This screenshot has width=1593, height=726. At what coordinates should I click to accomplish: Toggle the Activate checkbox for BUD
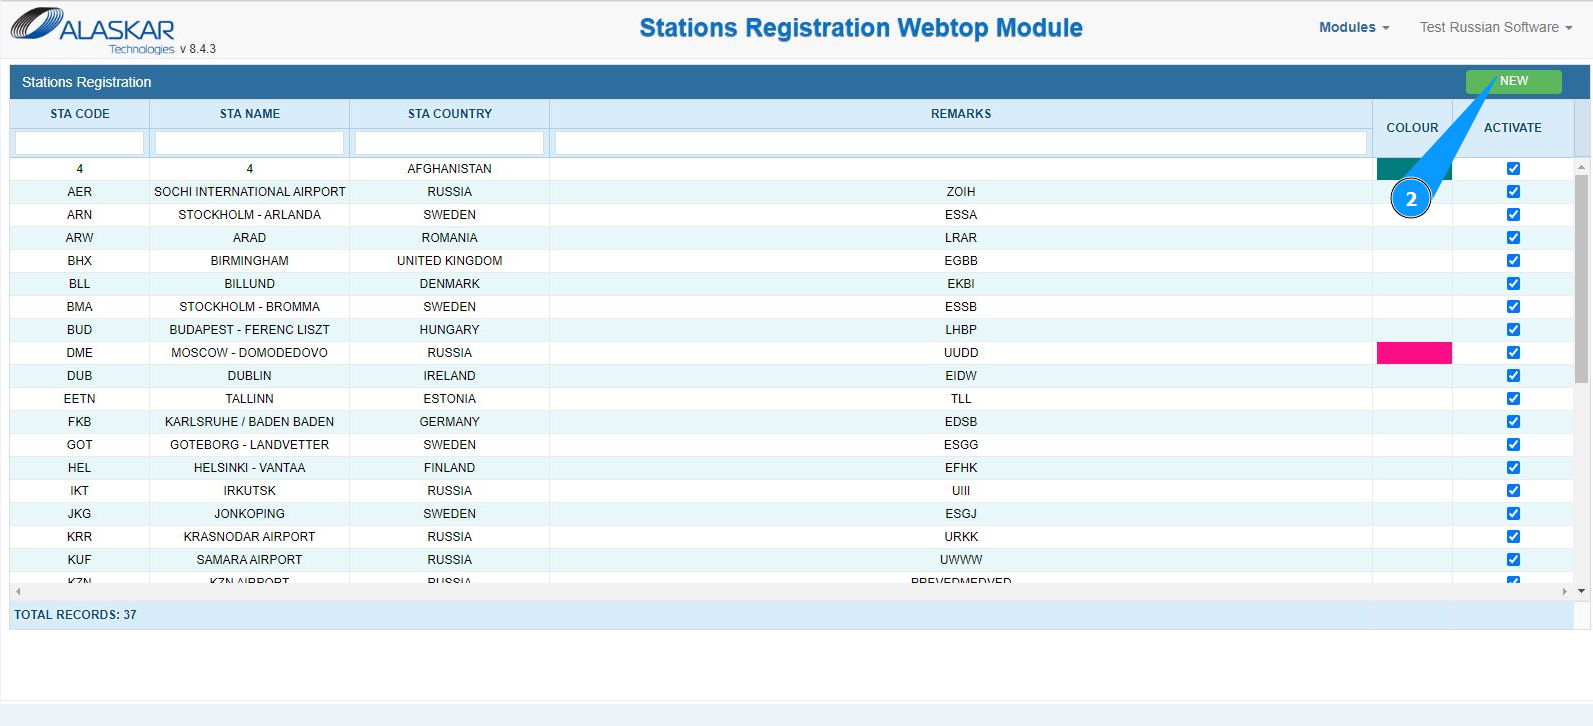click(x=1513, y=330)
